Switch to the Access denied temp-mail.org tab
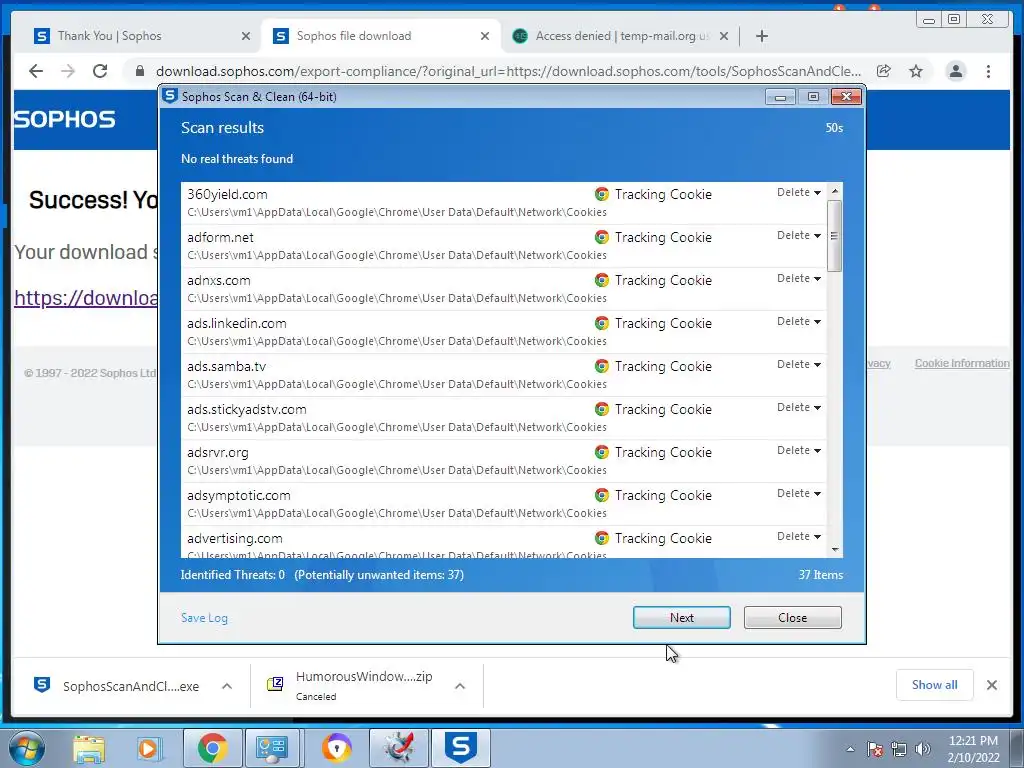The width and height of the screenshot is (1024, 768). 621,36
